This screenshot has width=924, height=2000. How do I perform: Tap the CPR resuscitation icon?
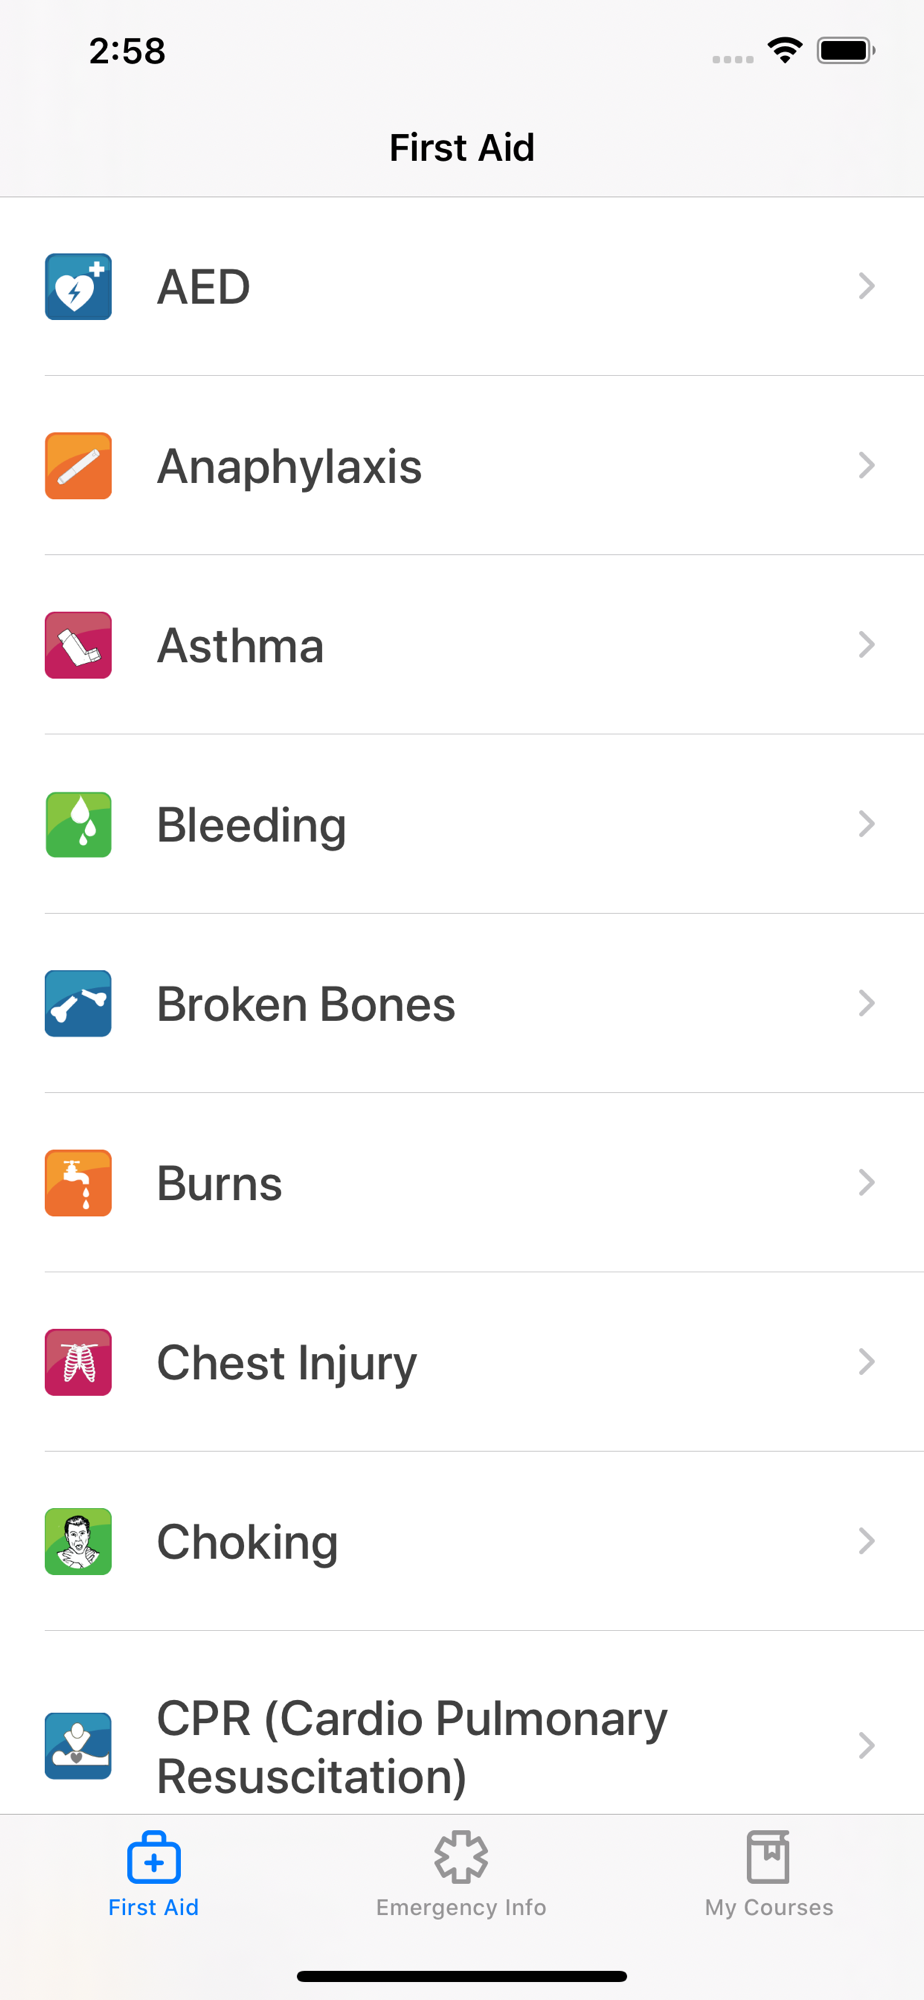(78, 1746)
